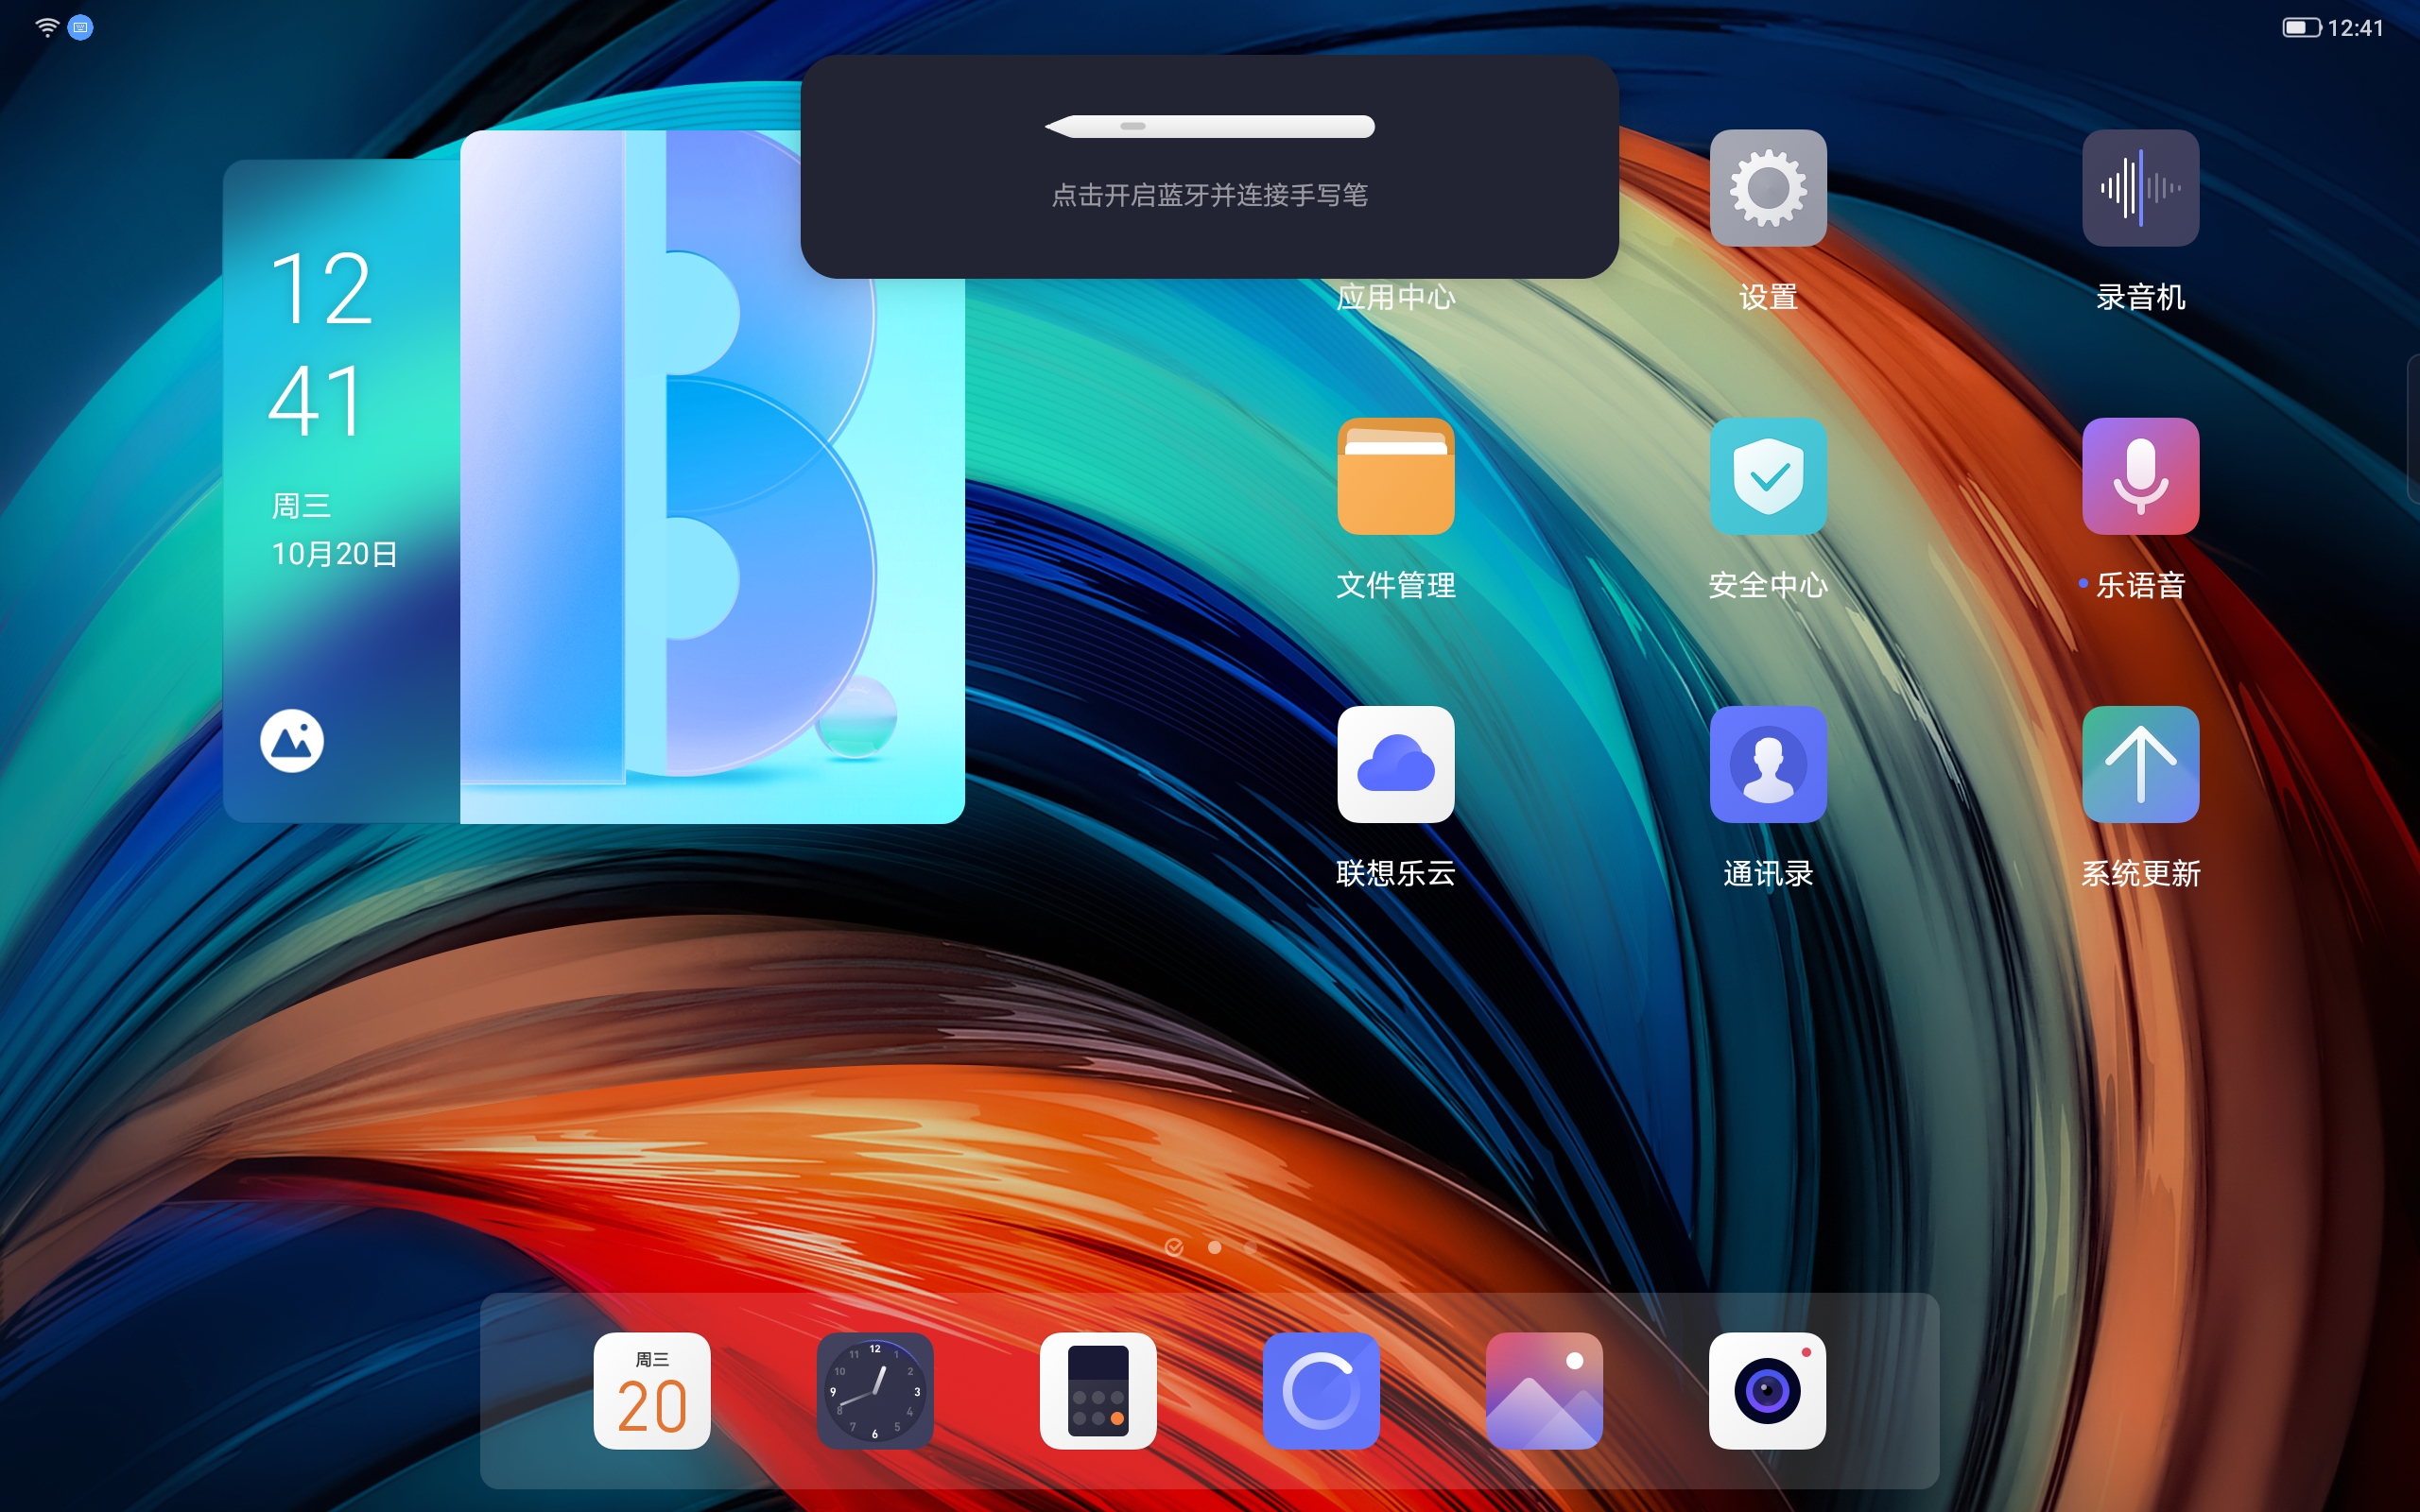The image size is (2420, 1512).
Task: Tap the 安全中心 label text
Action: [x=1768, y=585]
